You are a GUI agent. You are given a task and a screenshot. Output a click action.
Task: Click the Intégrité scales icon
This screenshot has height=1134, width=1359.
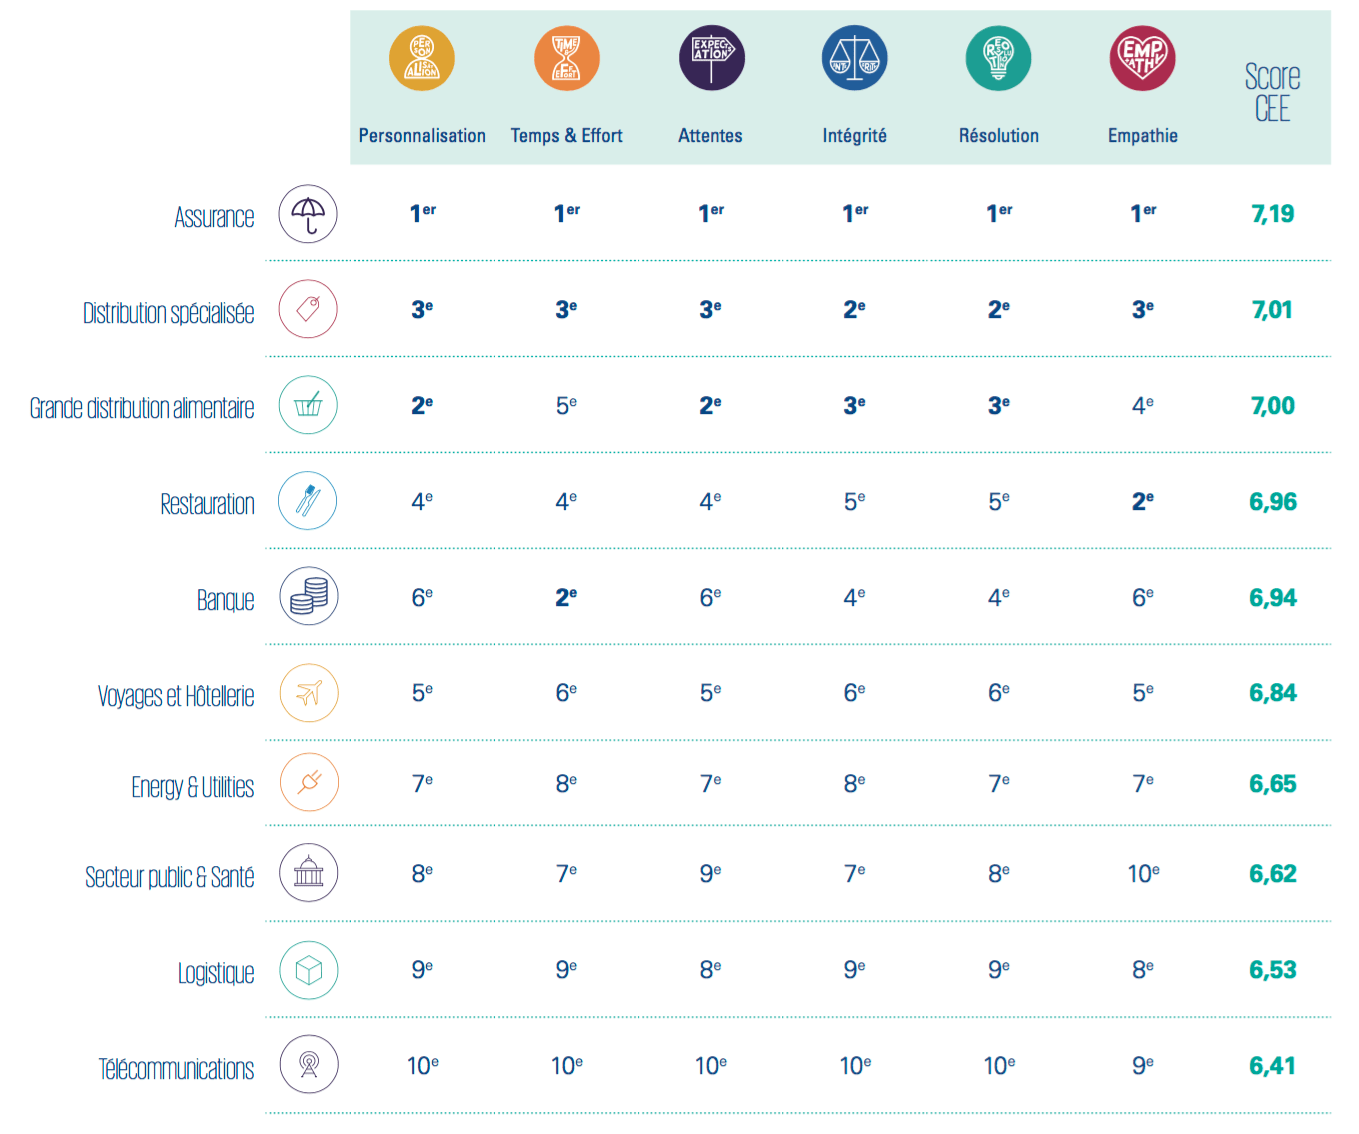[854, 58]
